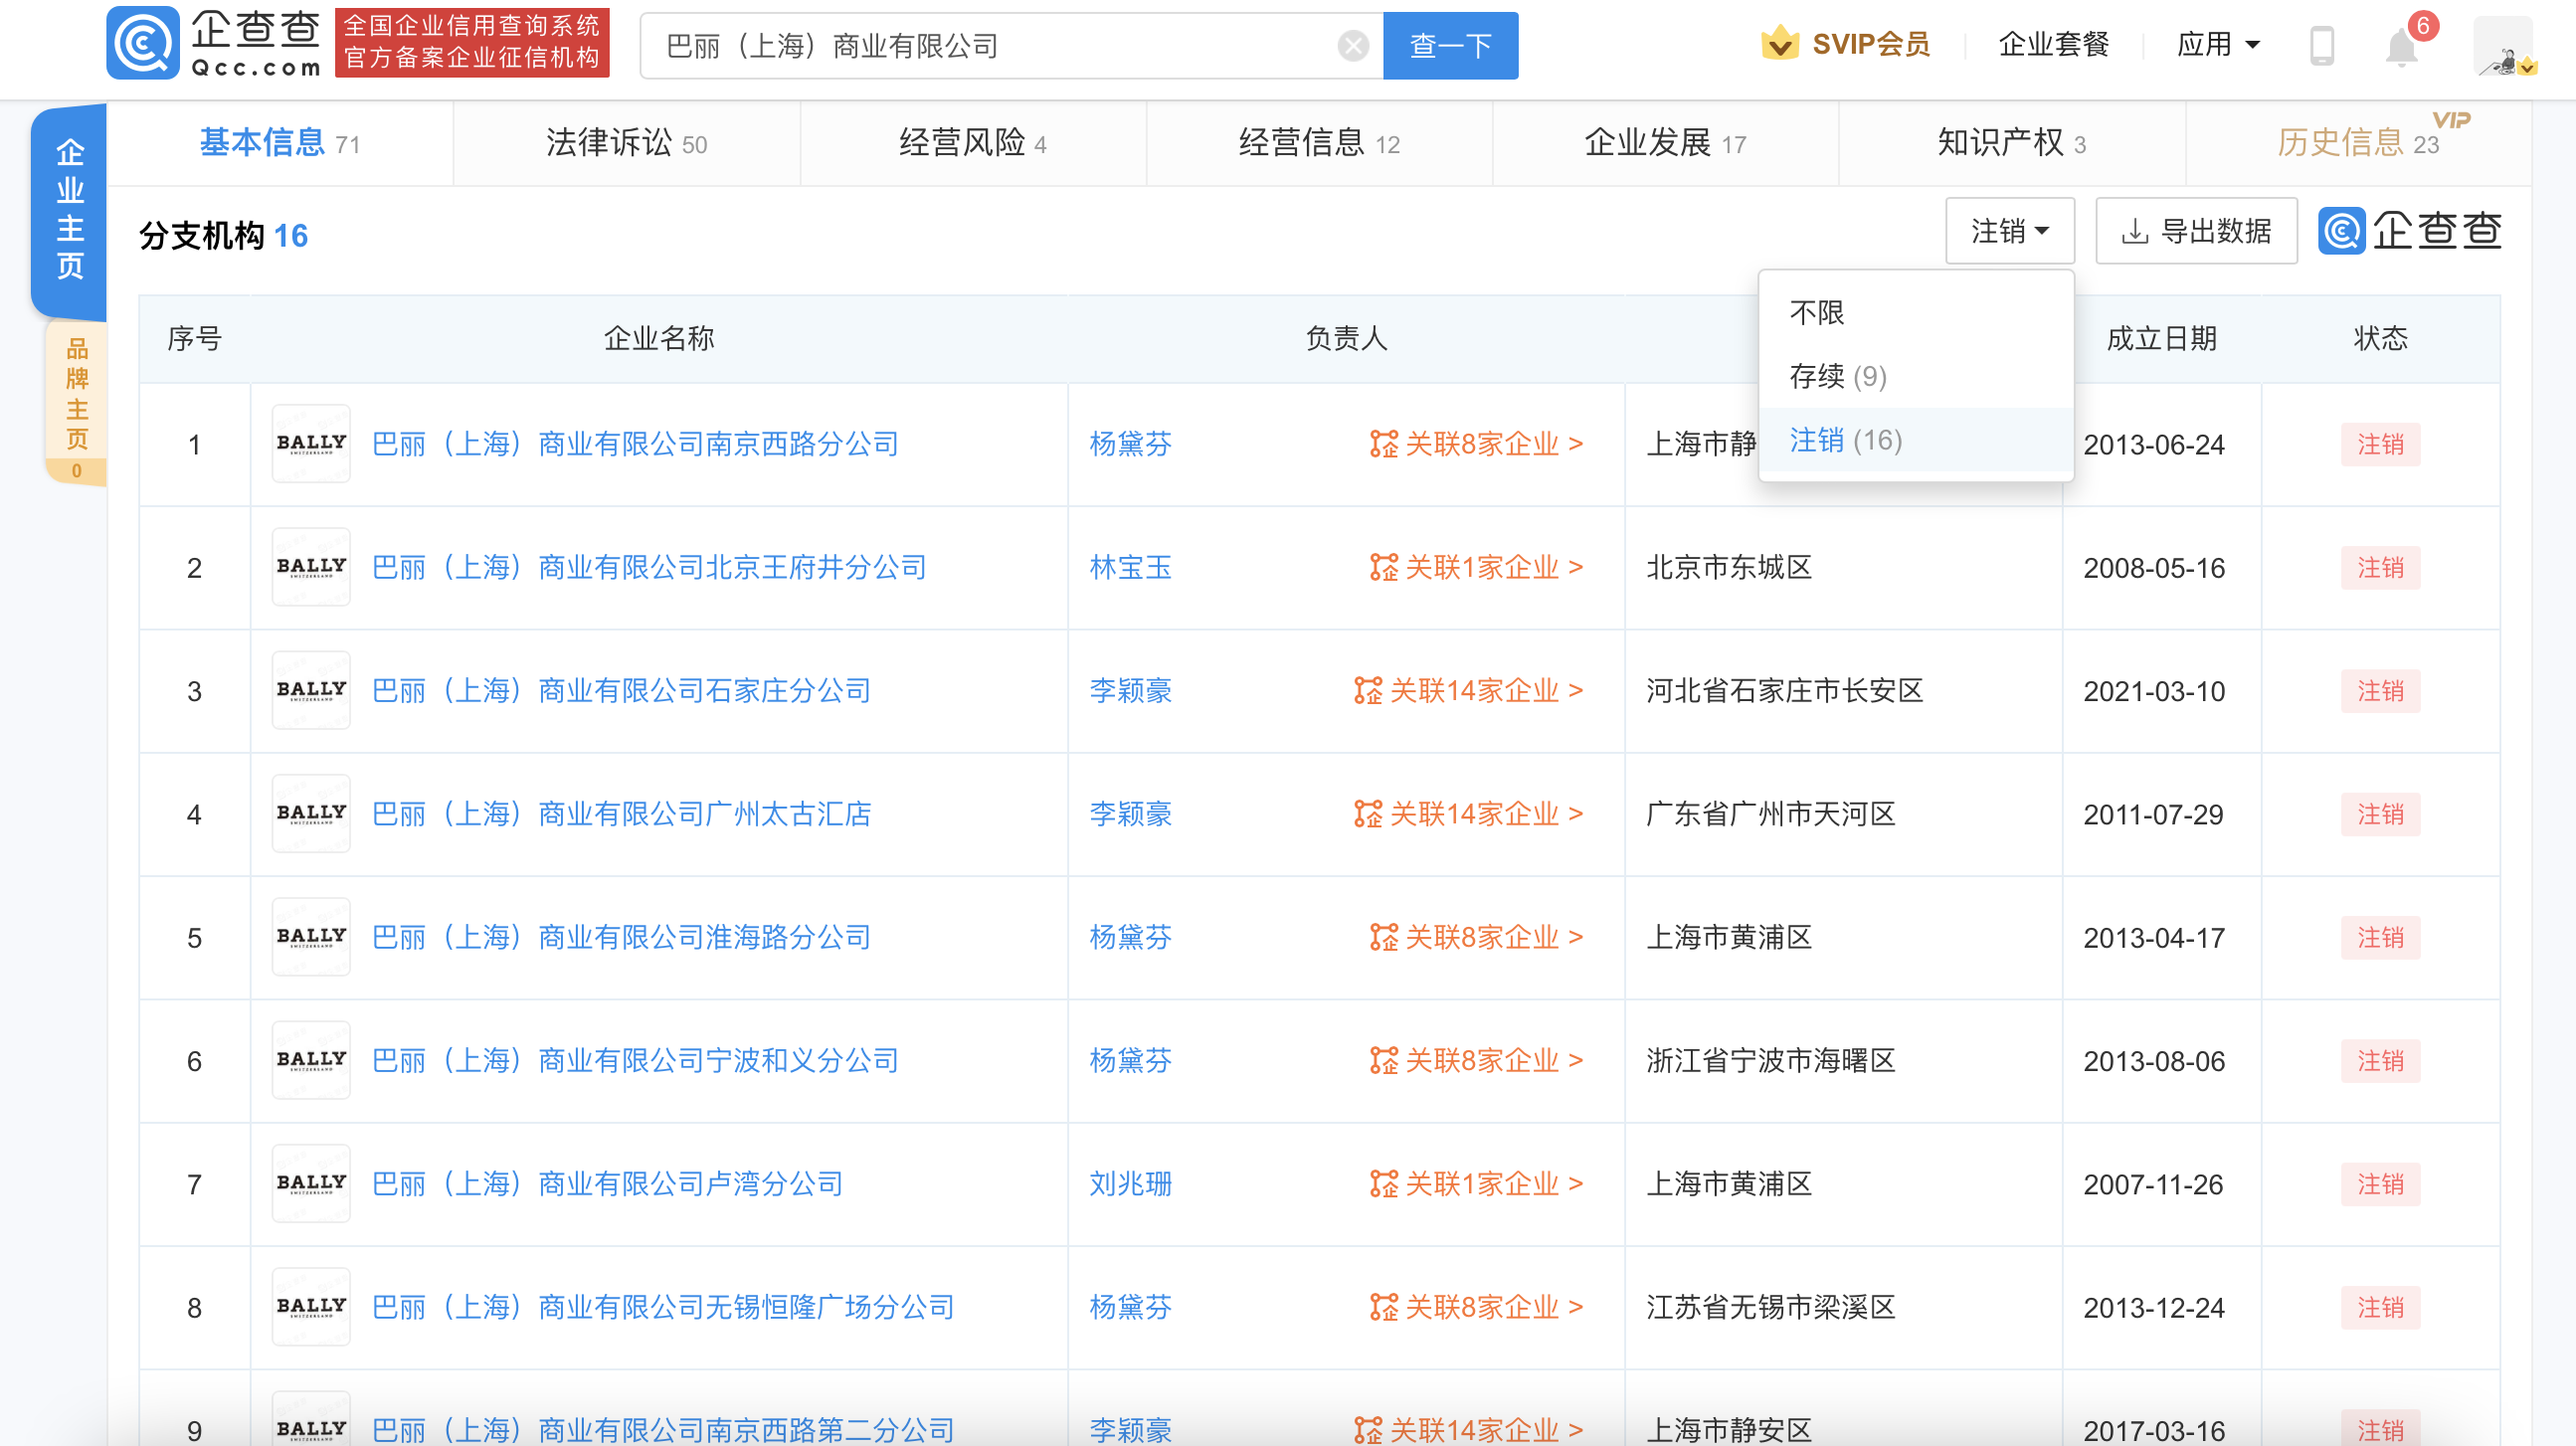
Task: Expand the 应用 dropdown menu
Action: pos(2218,45)
